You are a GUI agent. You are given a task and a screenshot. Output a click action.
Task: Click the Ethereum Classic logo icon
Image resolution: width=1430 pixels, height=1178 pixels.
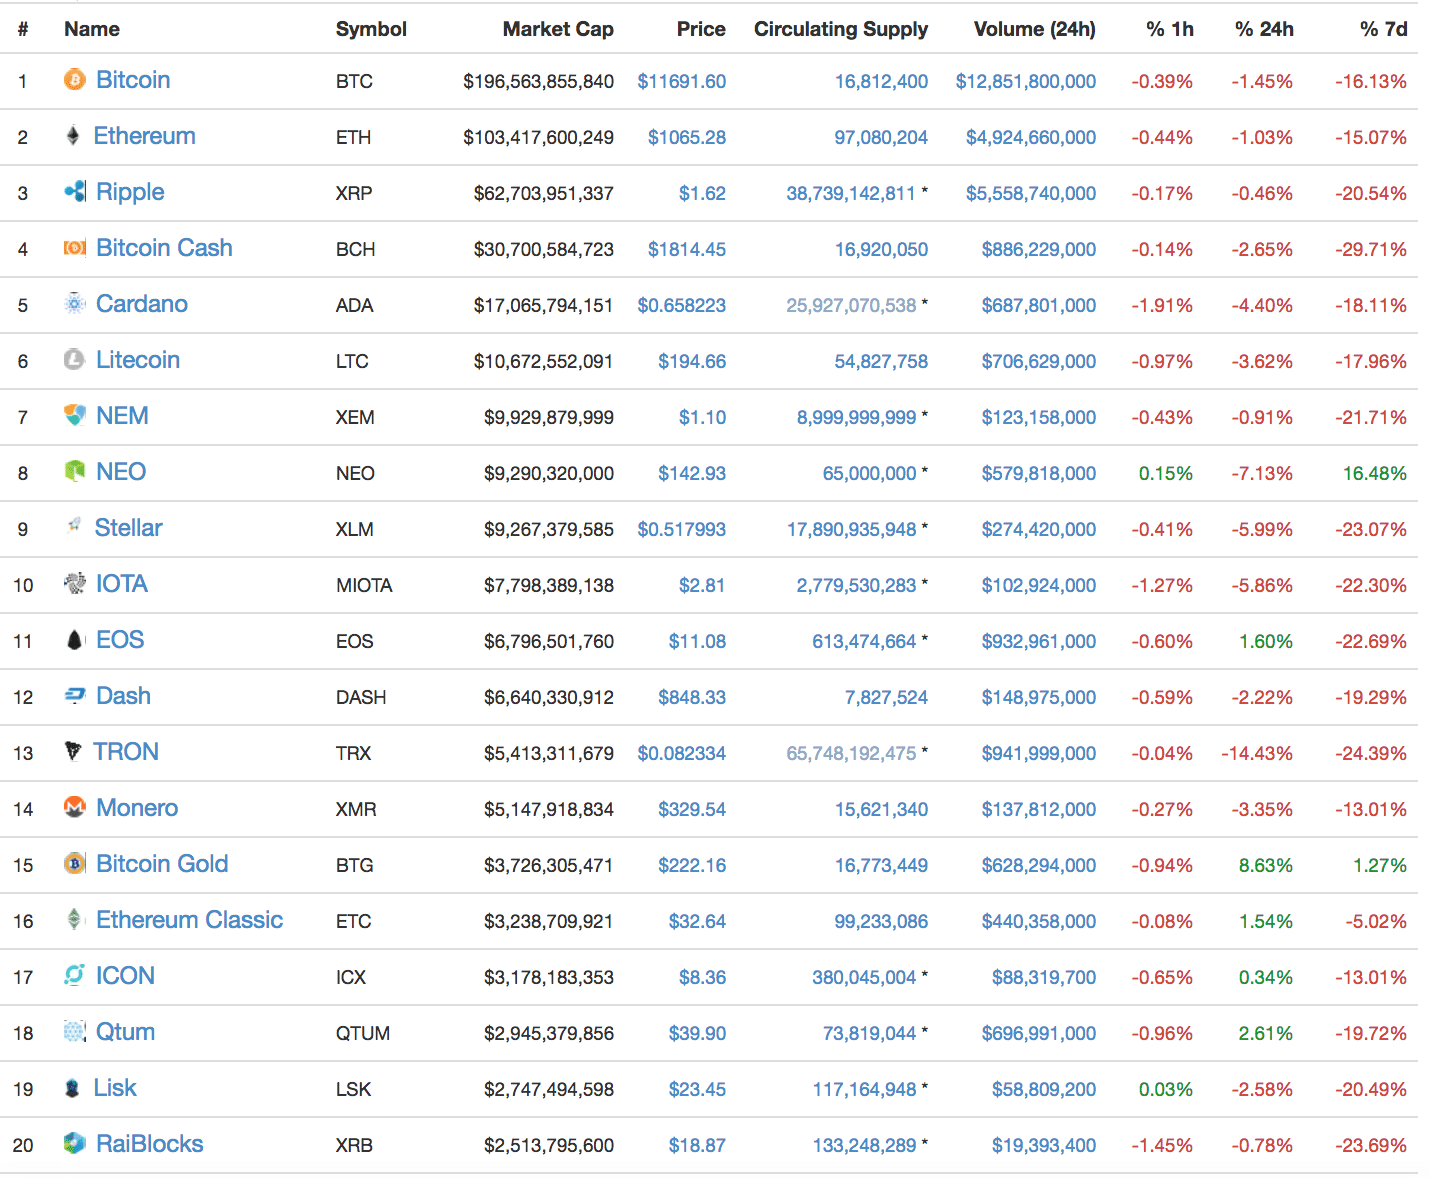[74, 919]
